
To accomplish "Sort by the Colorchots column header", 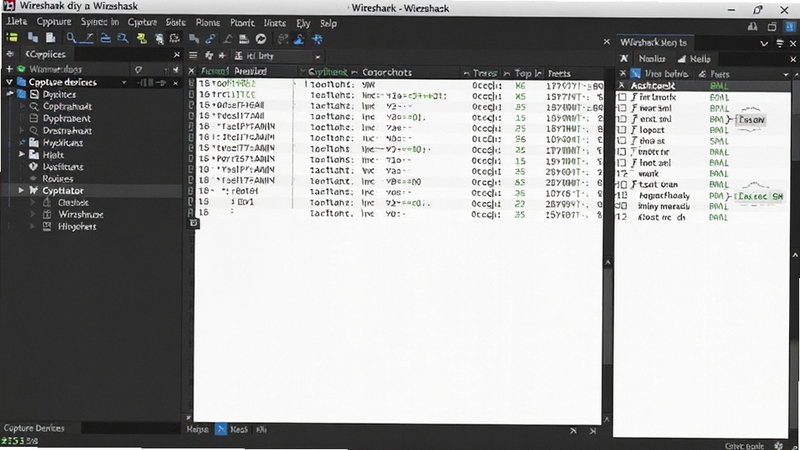I will 386,72.
